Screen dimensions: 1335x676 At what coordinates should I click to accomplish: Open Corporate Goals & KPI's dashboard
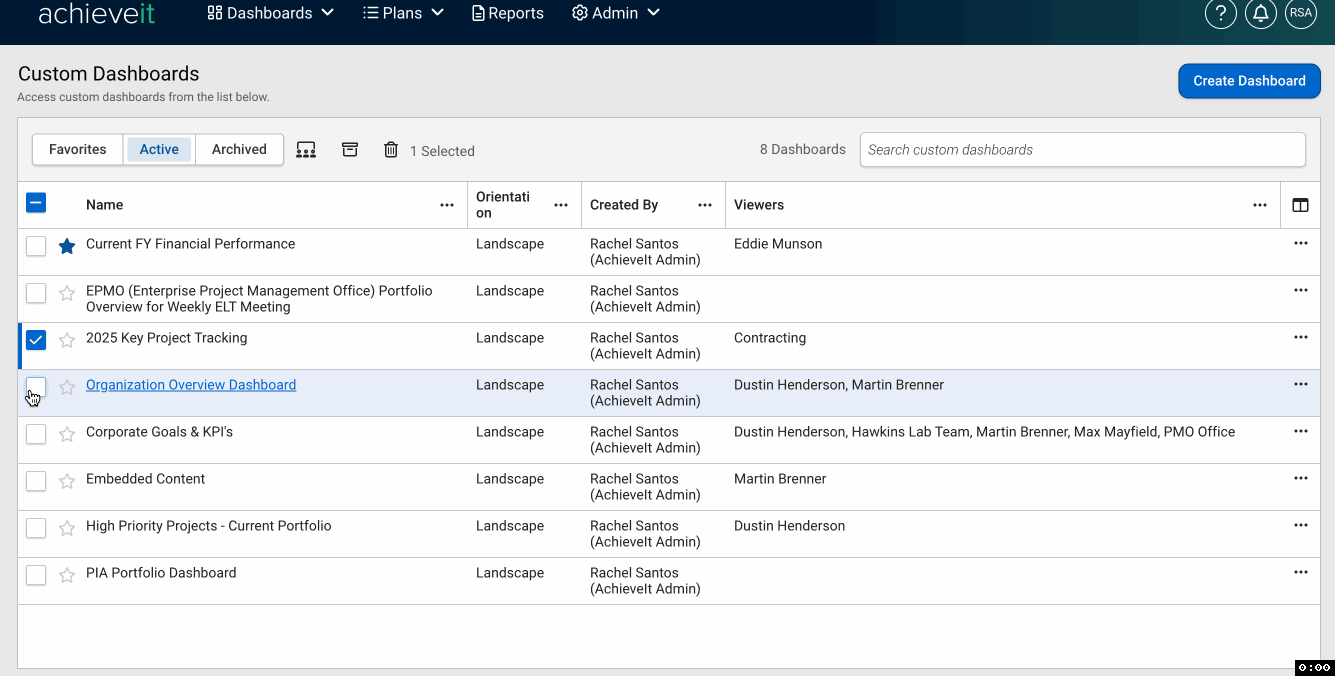click(x=159, y=432)
